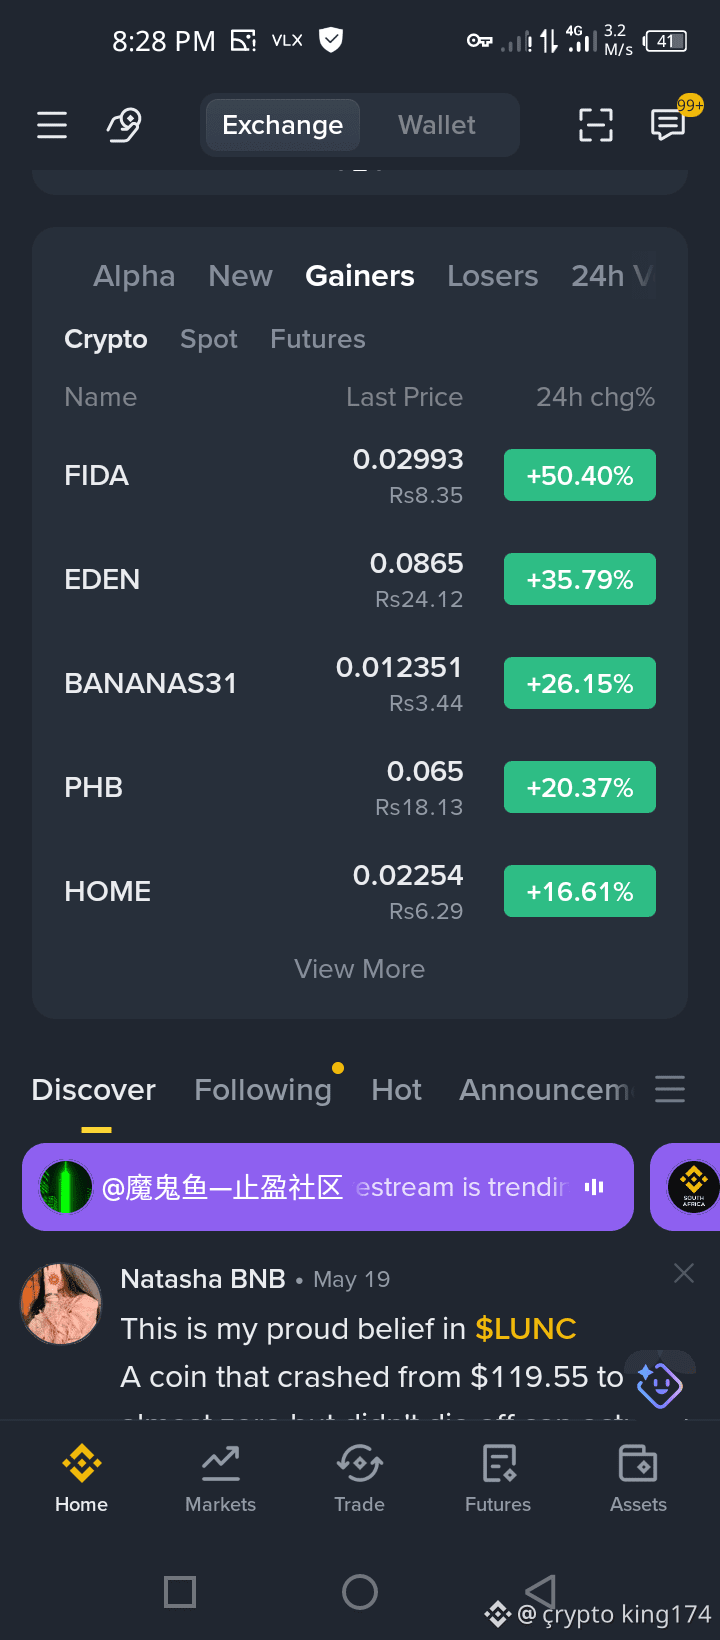Expand the feed tabs list menu
The width and height of the screenshot is (720, 1640).
click(x=670, y=1089)
